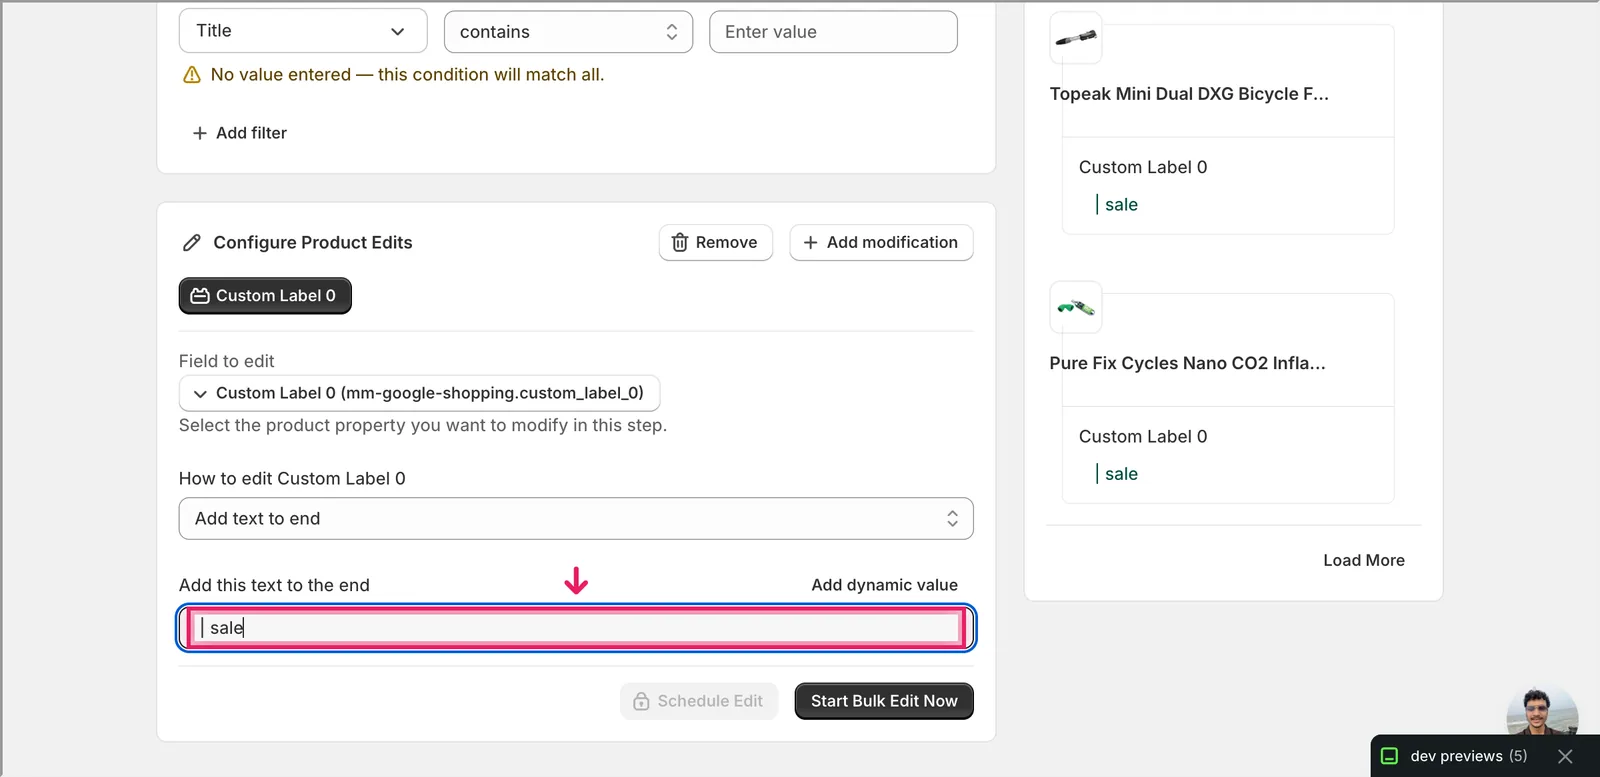Click the Pure Fix Cycles inflator thumbnail
The image size is (1600, 777).
(1076, 307)
